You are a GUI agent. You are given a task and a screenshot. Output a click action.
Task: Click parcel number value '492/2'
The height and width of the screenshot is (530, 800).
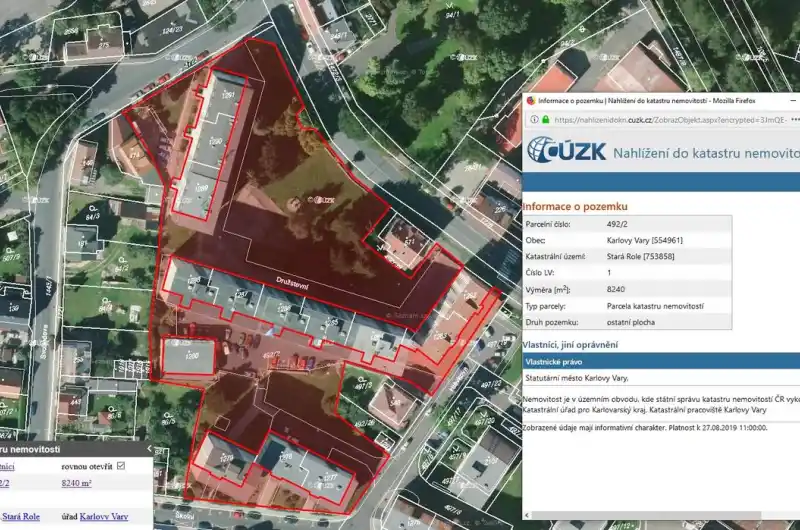click(617, 224)
